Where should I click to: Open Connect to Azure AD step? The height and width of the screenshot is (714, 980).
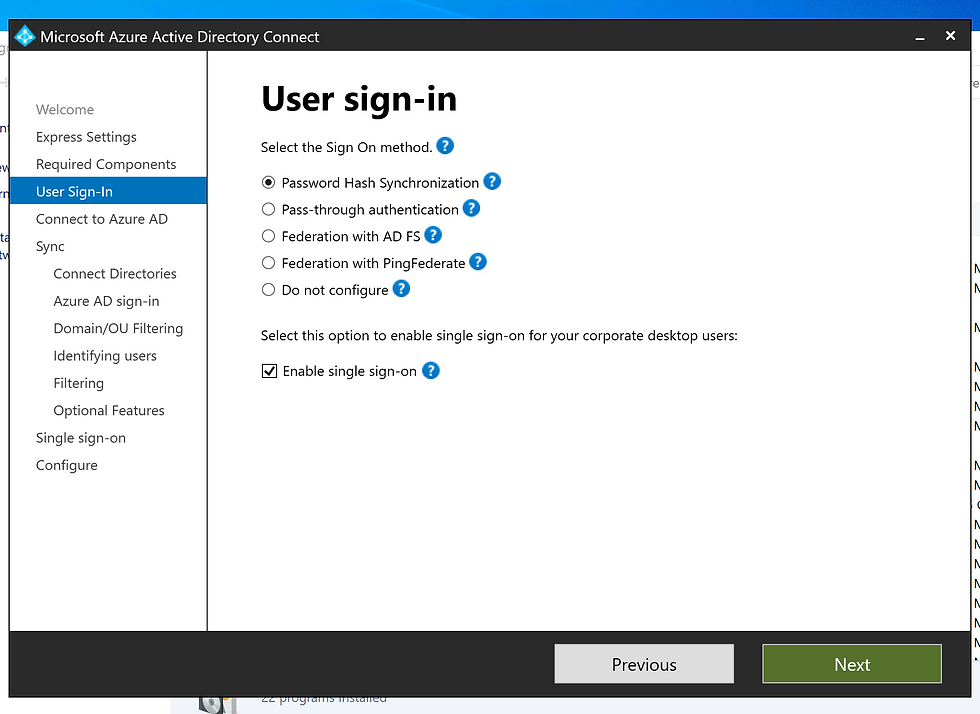pos(102,219)
